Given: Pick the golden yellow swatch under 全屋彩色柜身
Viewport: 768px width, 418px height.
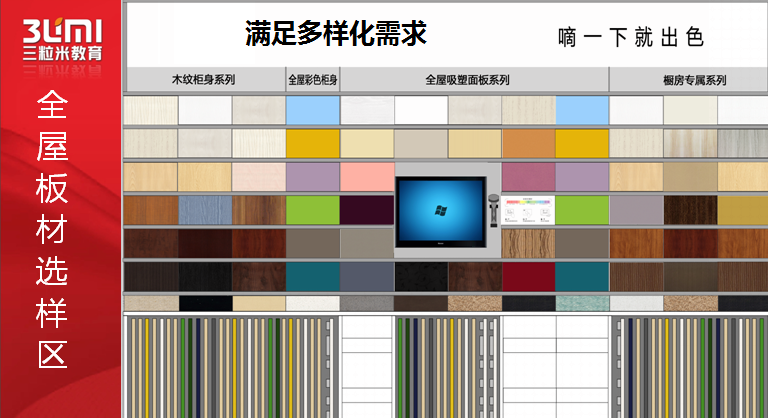Looking at the screenshot, I should [313, 143].
